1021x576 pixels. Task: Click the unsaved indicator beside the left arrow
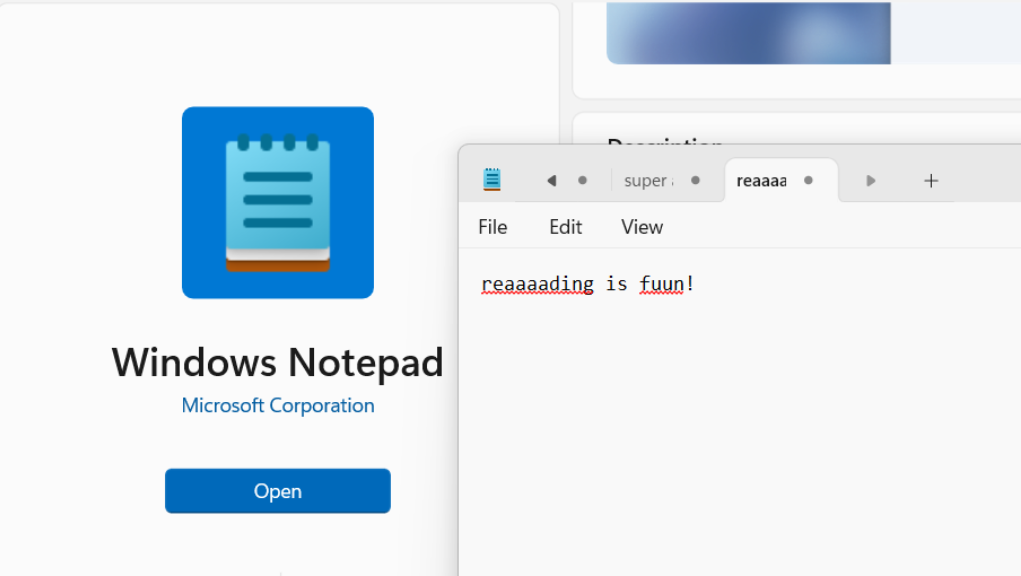tap(582, 180)
